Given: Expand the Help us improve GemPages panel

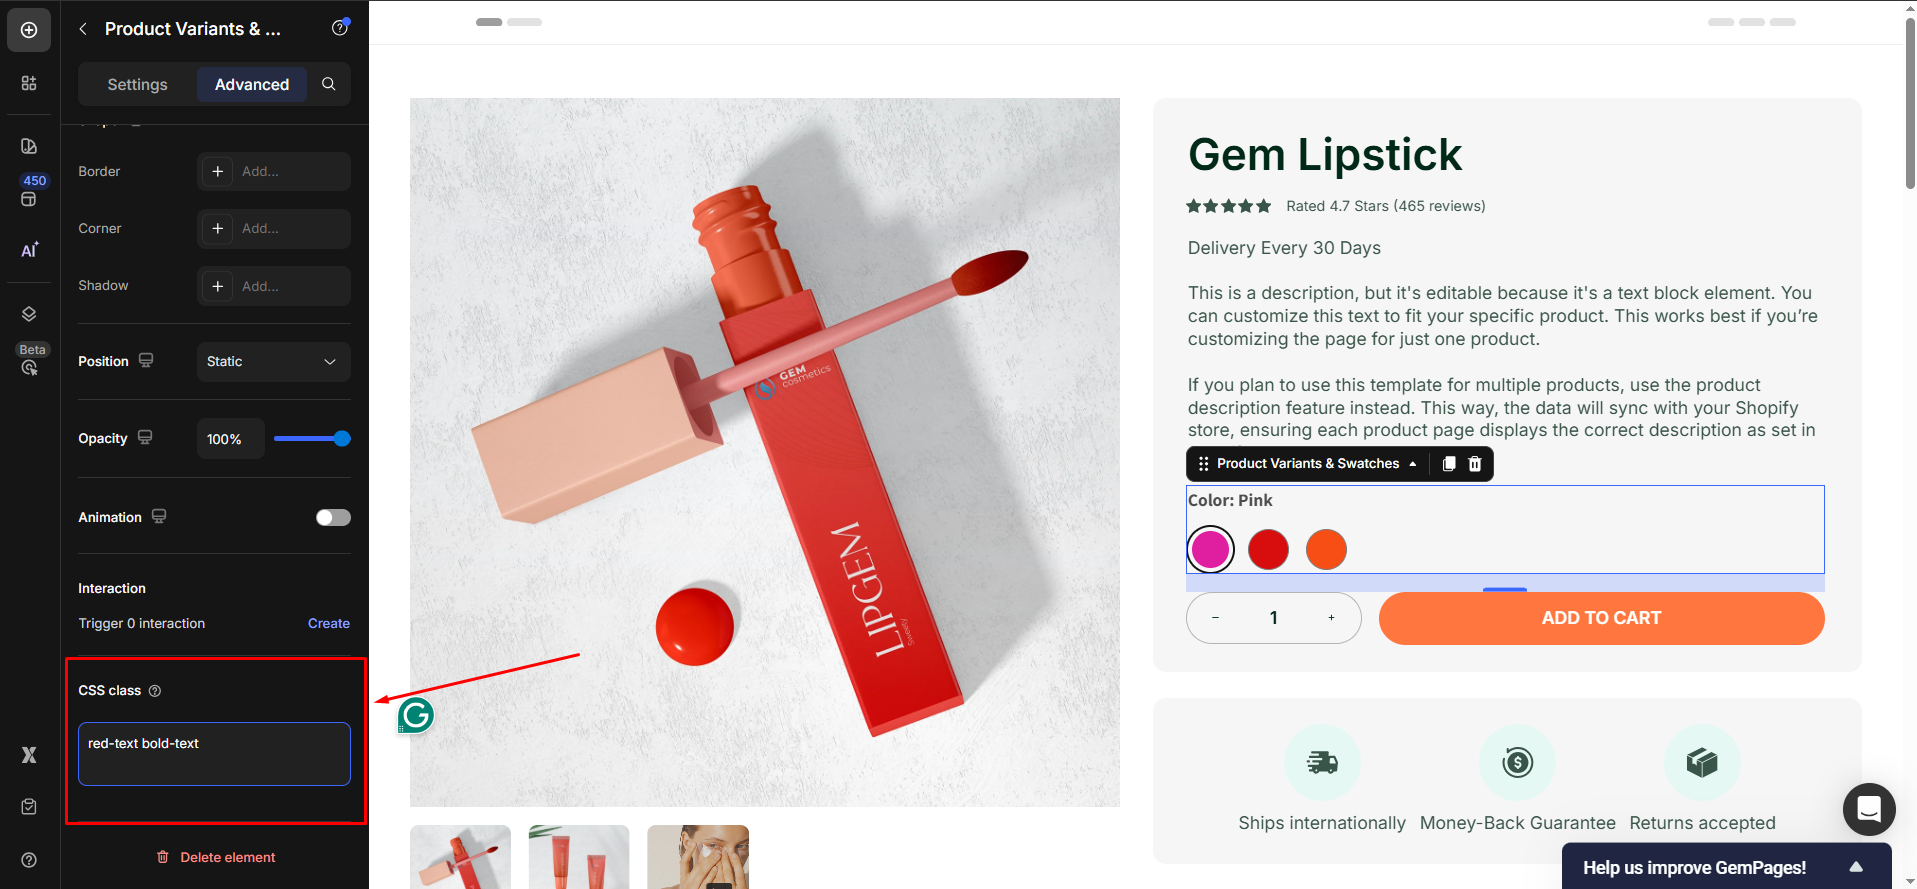Looking at the screenshot, I should pyautogui.click(x=1855, y=867).
